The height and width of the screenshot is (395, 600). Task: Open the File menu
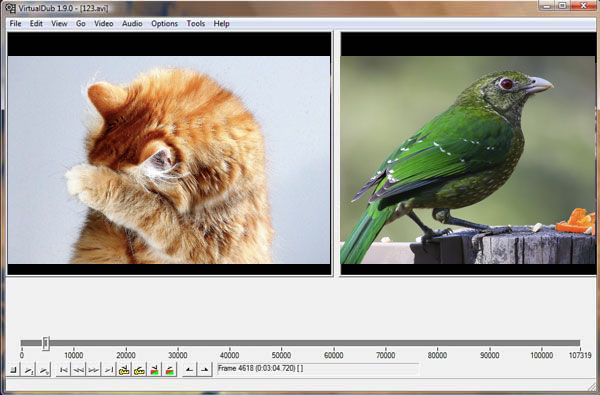(x=15, y=24)
